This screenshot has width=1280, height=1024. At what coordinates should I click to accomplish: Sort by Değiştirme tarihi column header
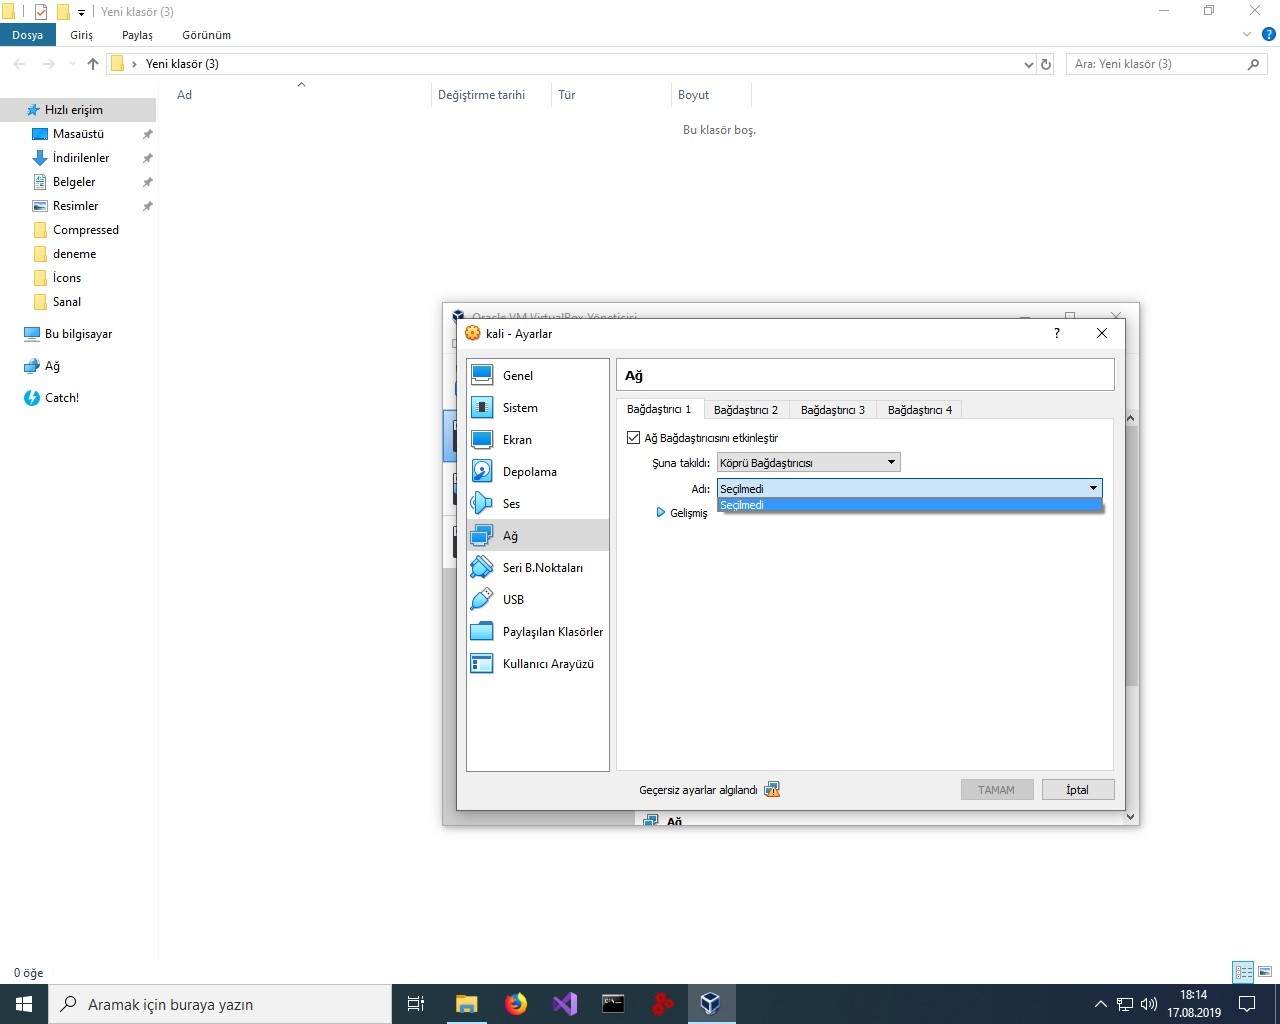pos(490,95)
